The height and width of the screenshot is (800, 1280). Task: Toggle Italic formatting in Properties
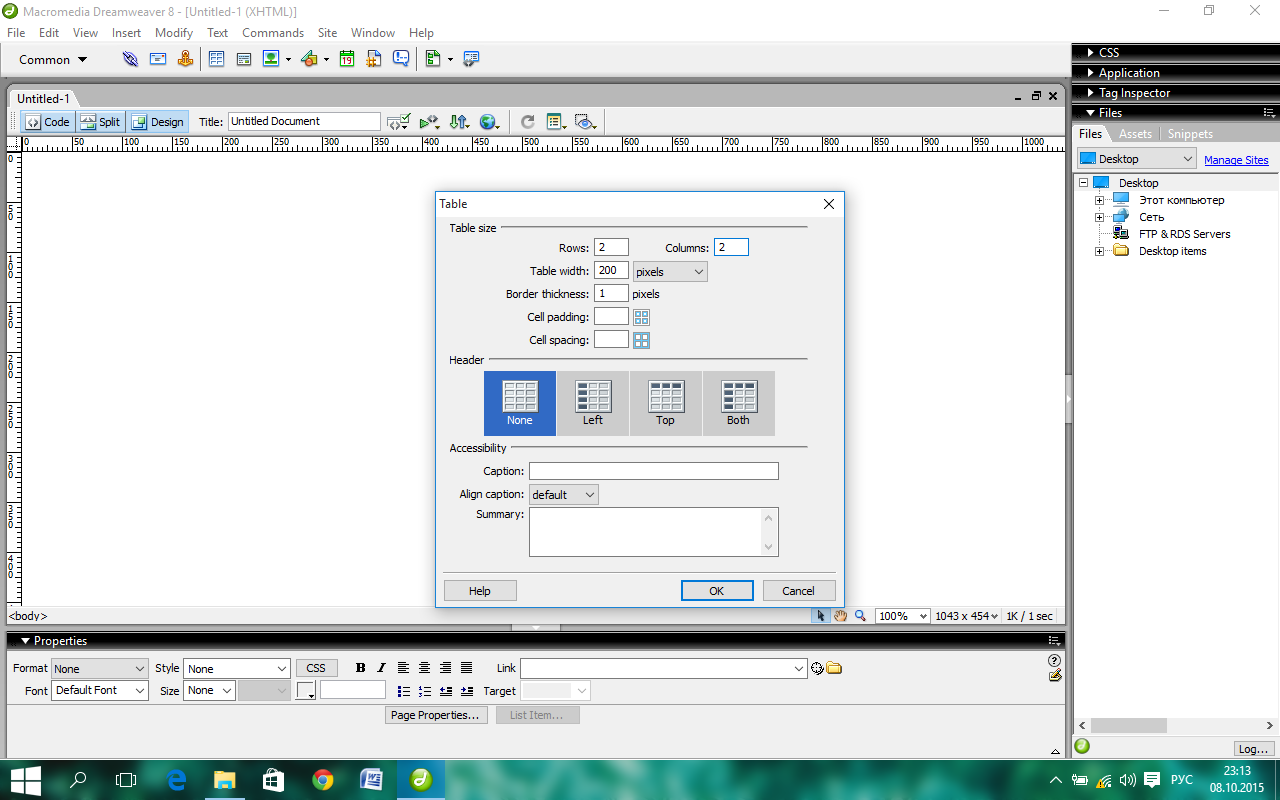pyautogui.click(x=381, y=668)
